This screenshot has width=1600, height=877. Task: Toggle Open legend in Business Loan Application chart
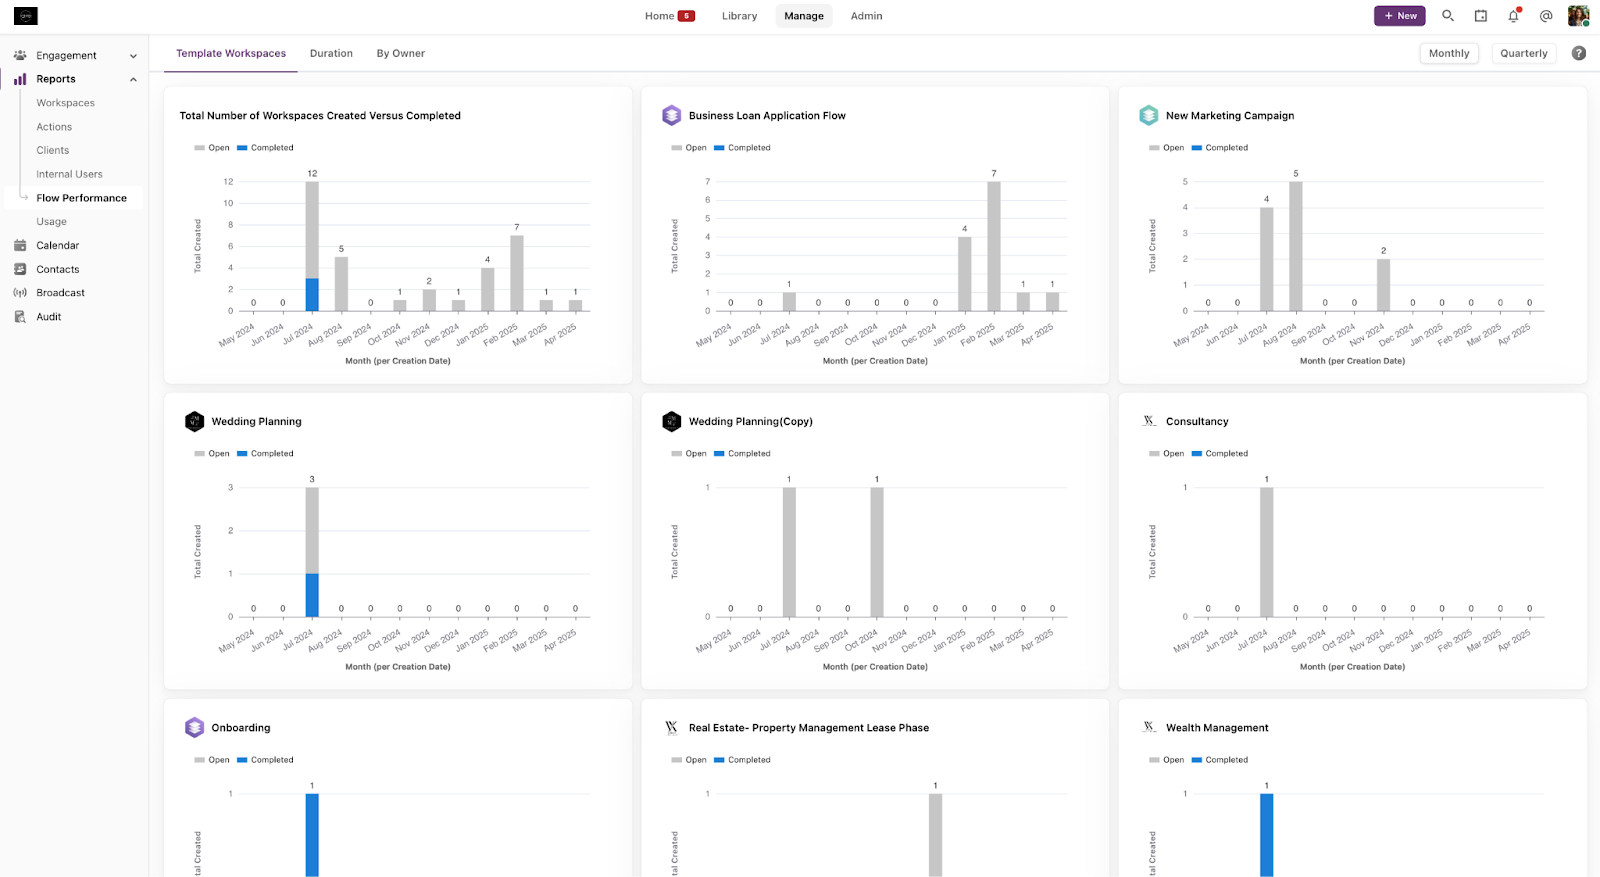click(x=689, y=148)
